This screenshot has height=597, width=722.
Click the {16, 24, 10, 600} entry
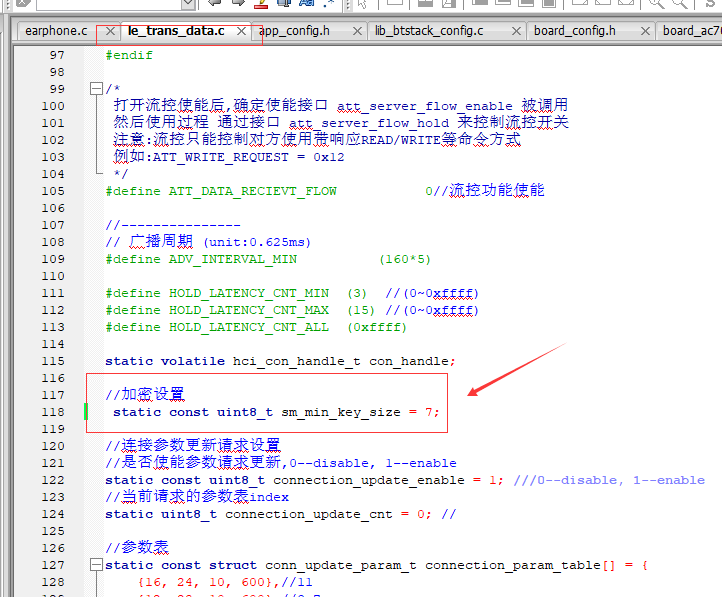click(x=205, y=582)
